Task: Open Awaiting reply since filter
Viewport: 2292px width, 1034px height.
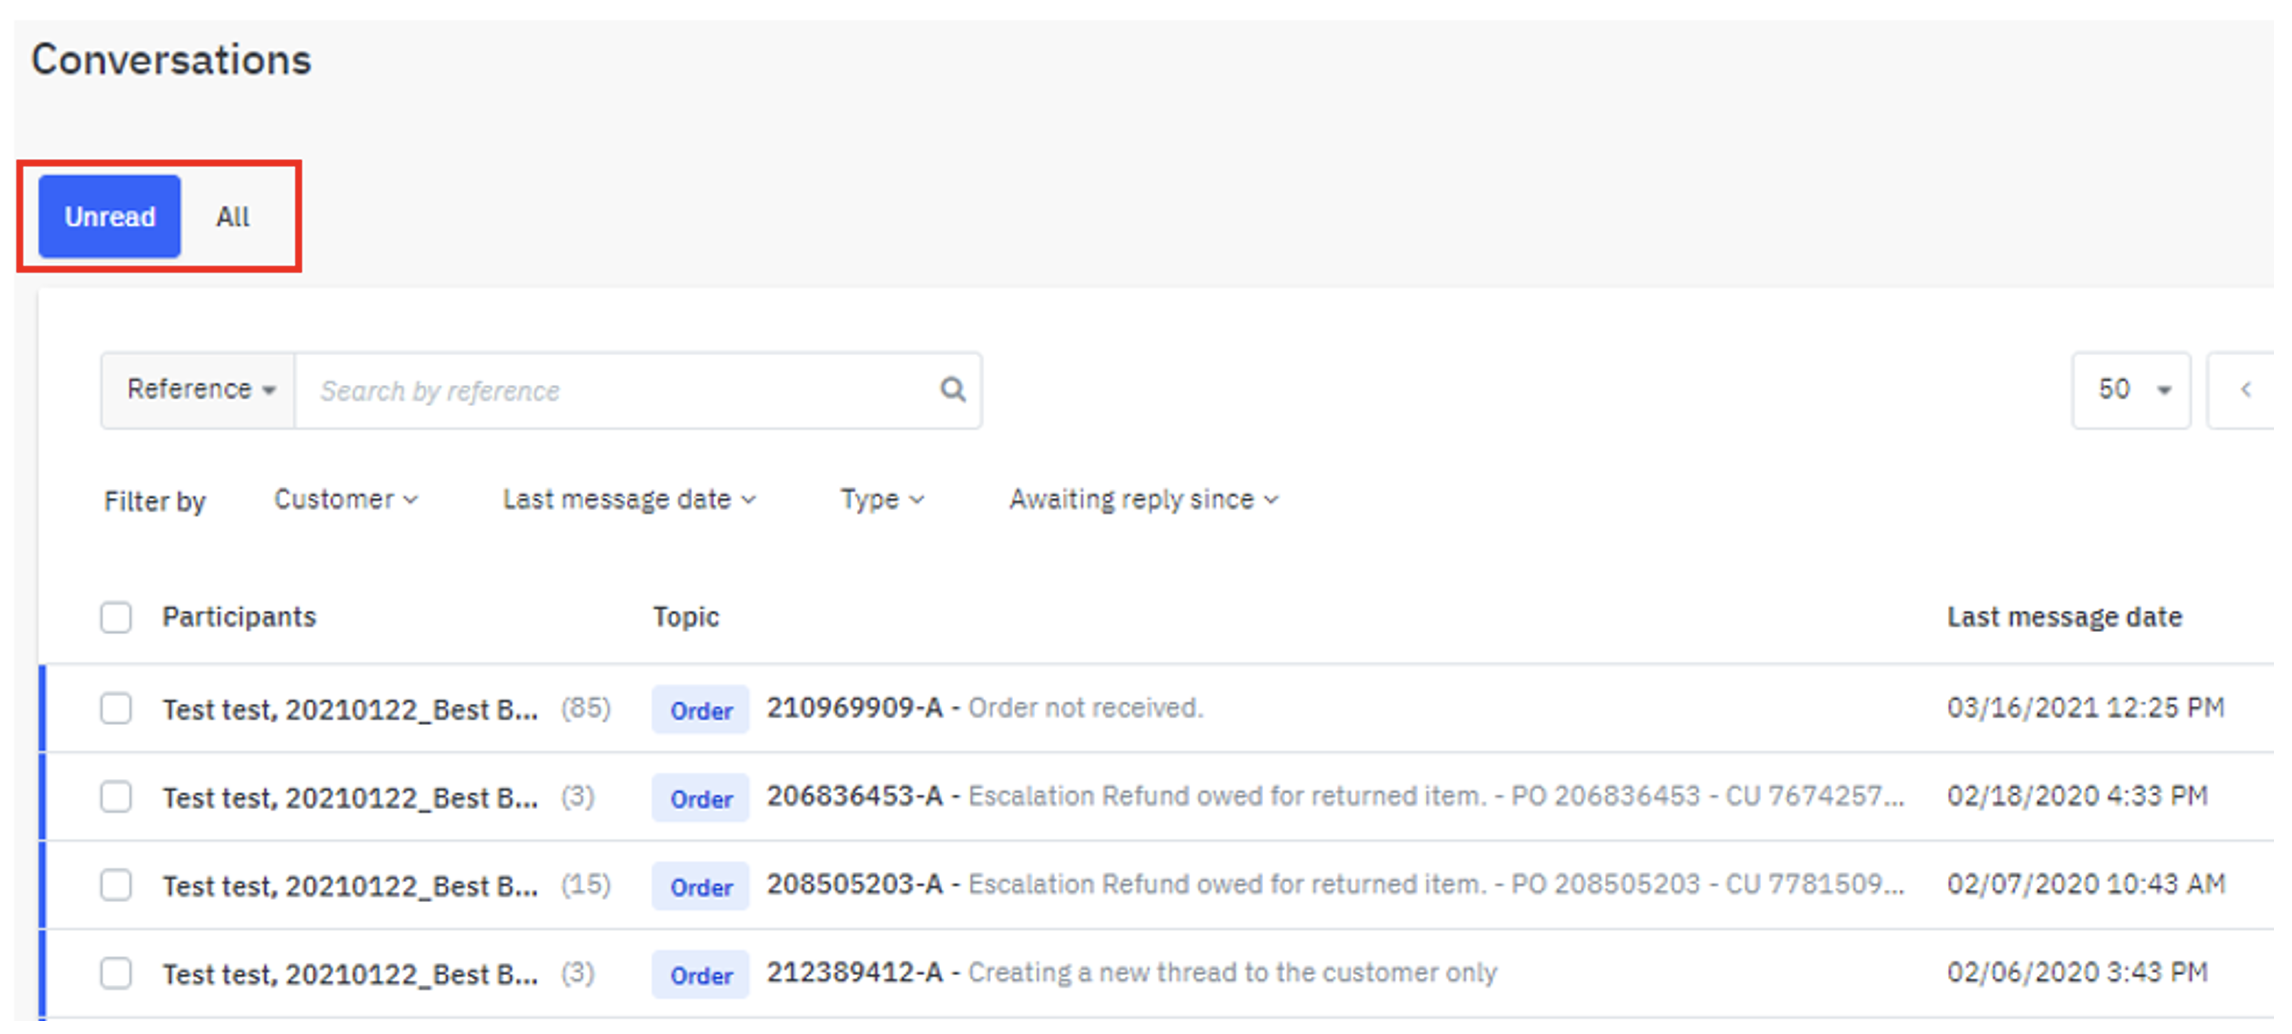Action: click(1142, 499)
